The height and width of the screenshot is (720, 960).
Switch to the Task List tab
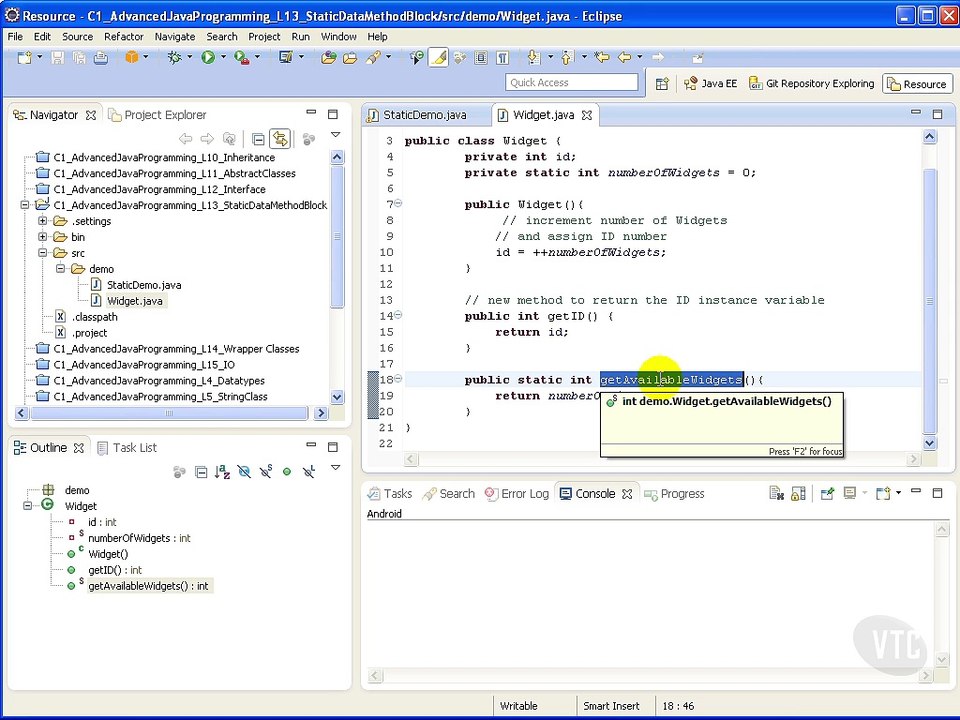[x=128, y=448]
